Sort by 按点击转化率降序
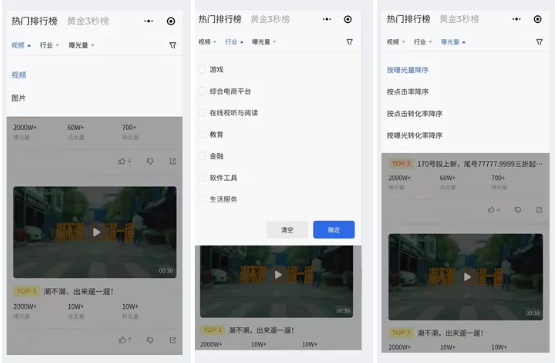The height and width of the screenshot is (363, 557). tap(415, 114)
